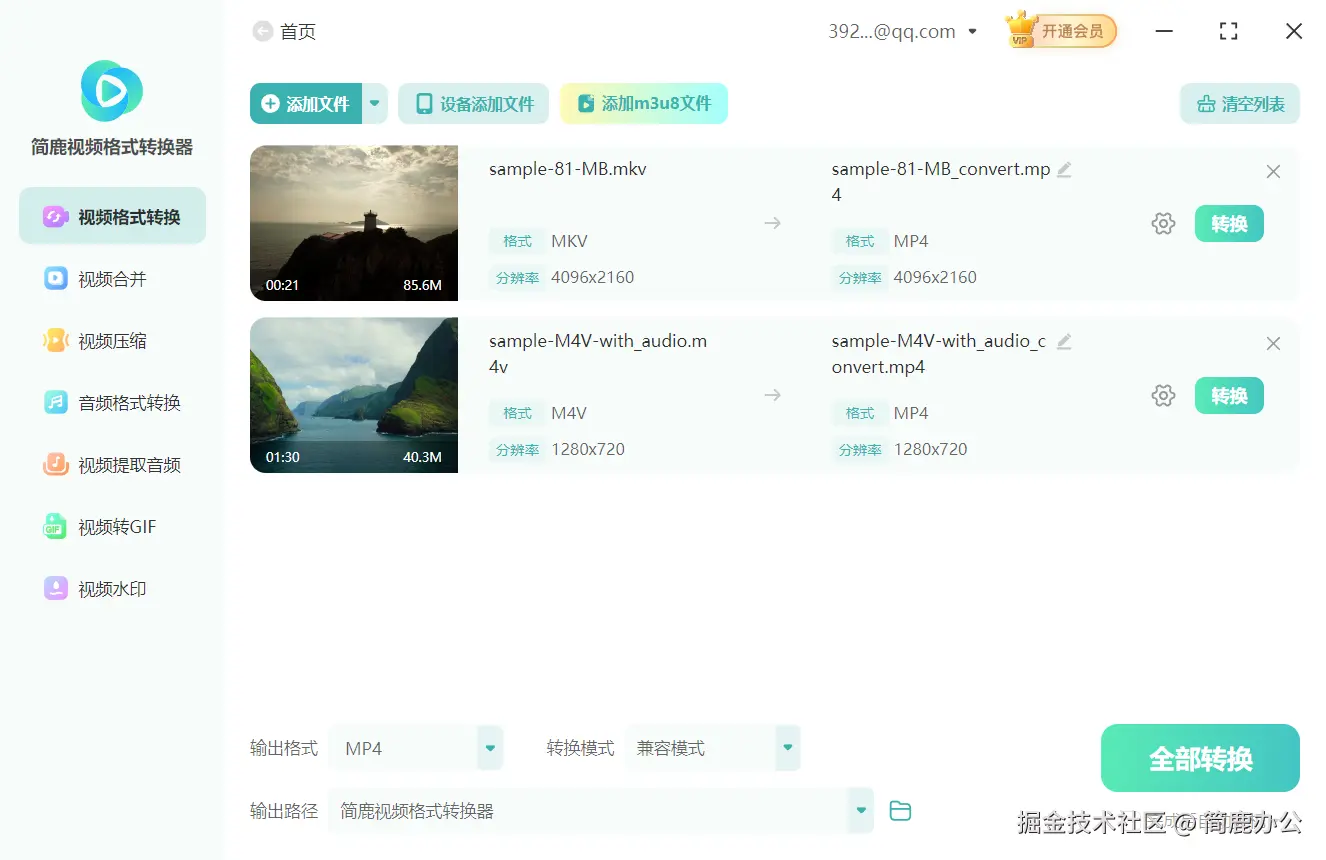Open the 兼容模式 conversion mode dropdown
Screen dimensions: 1326x860
786,747
